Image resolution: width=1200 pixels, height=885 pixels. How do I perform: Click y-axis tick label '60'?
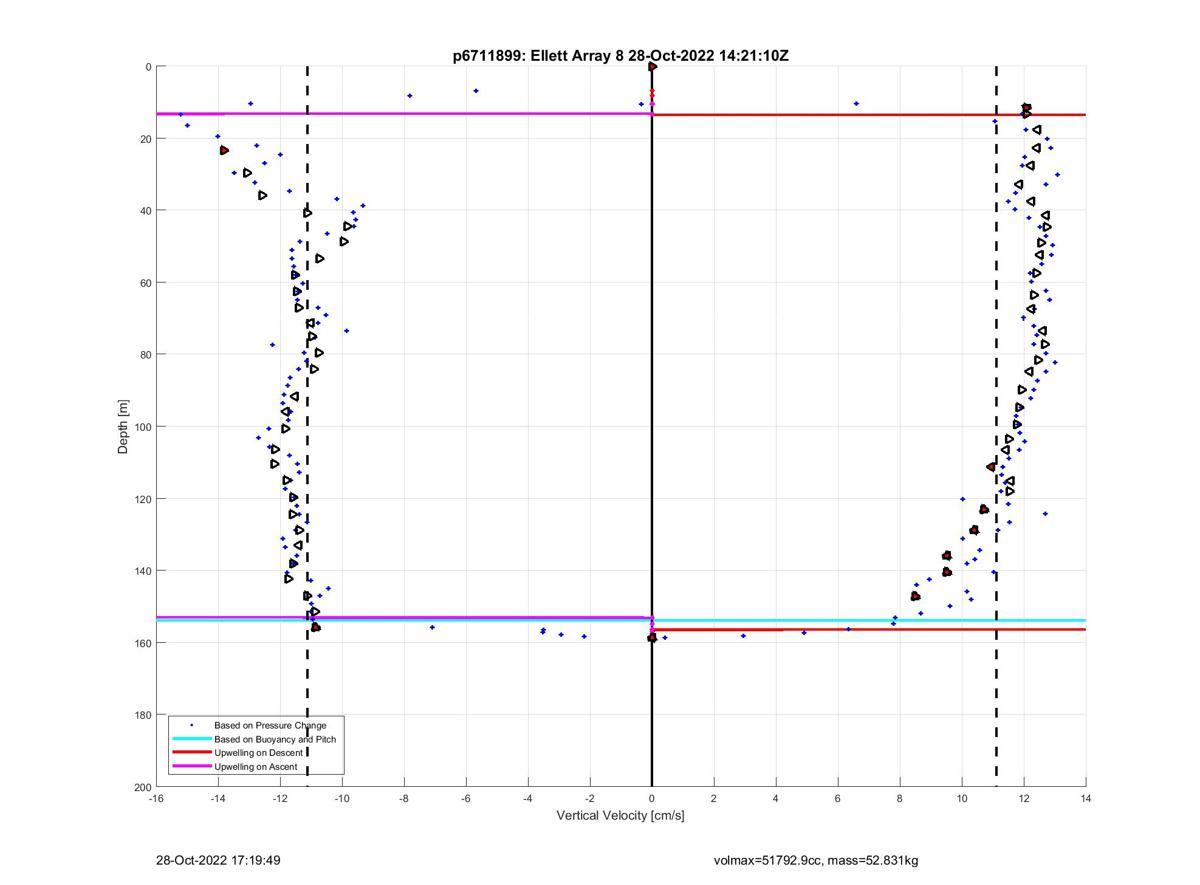(145, 283)
